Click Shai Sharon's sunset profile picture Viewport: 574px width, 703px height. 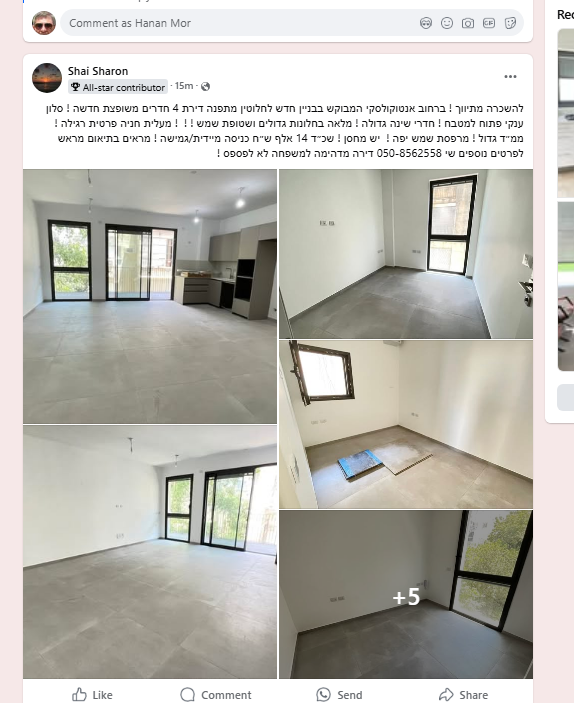tap(47, 78)
